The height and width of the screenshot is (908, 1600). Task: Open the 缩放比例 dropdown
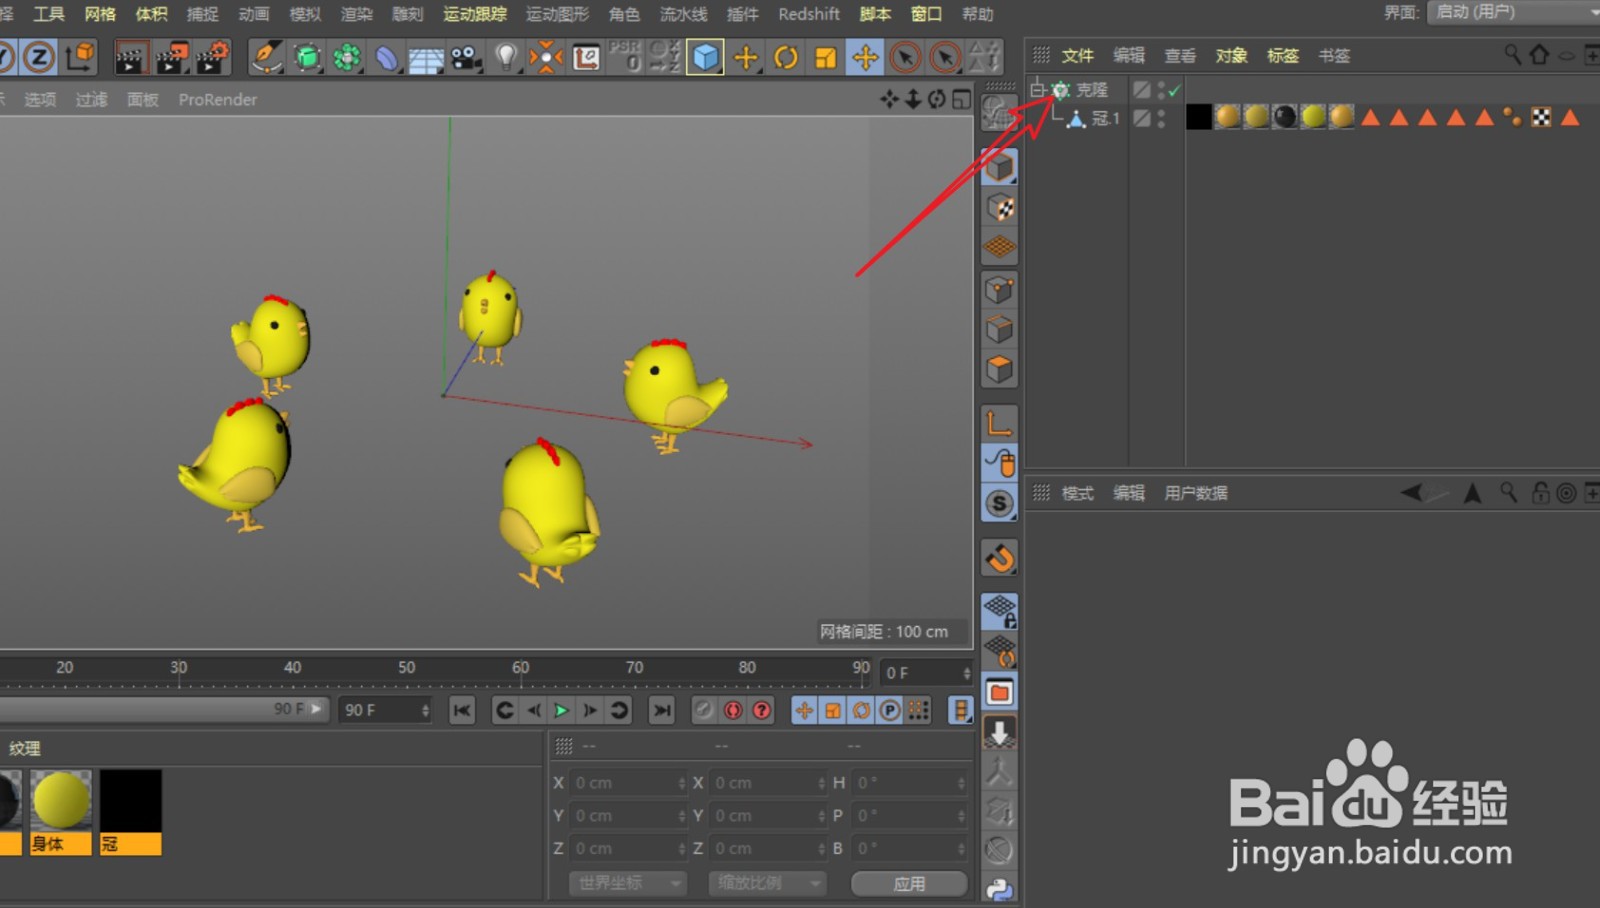pyautogui.click(x=767, y=883)
